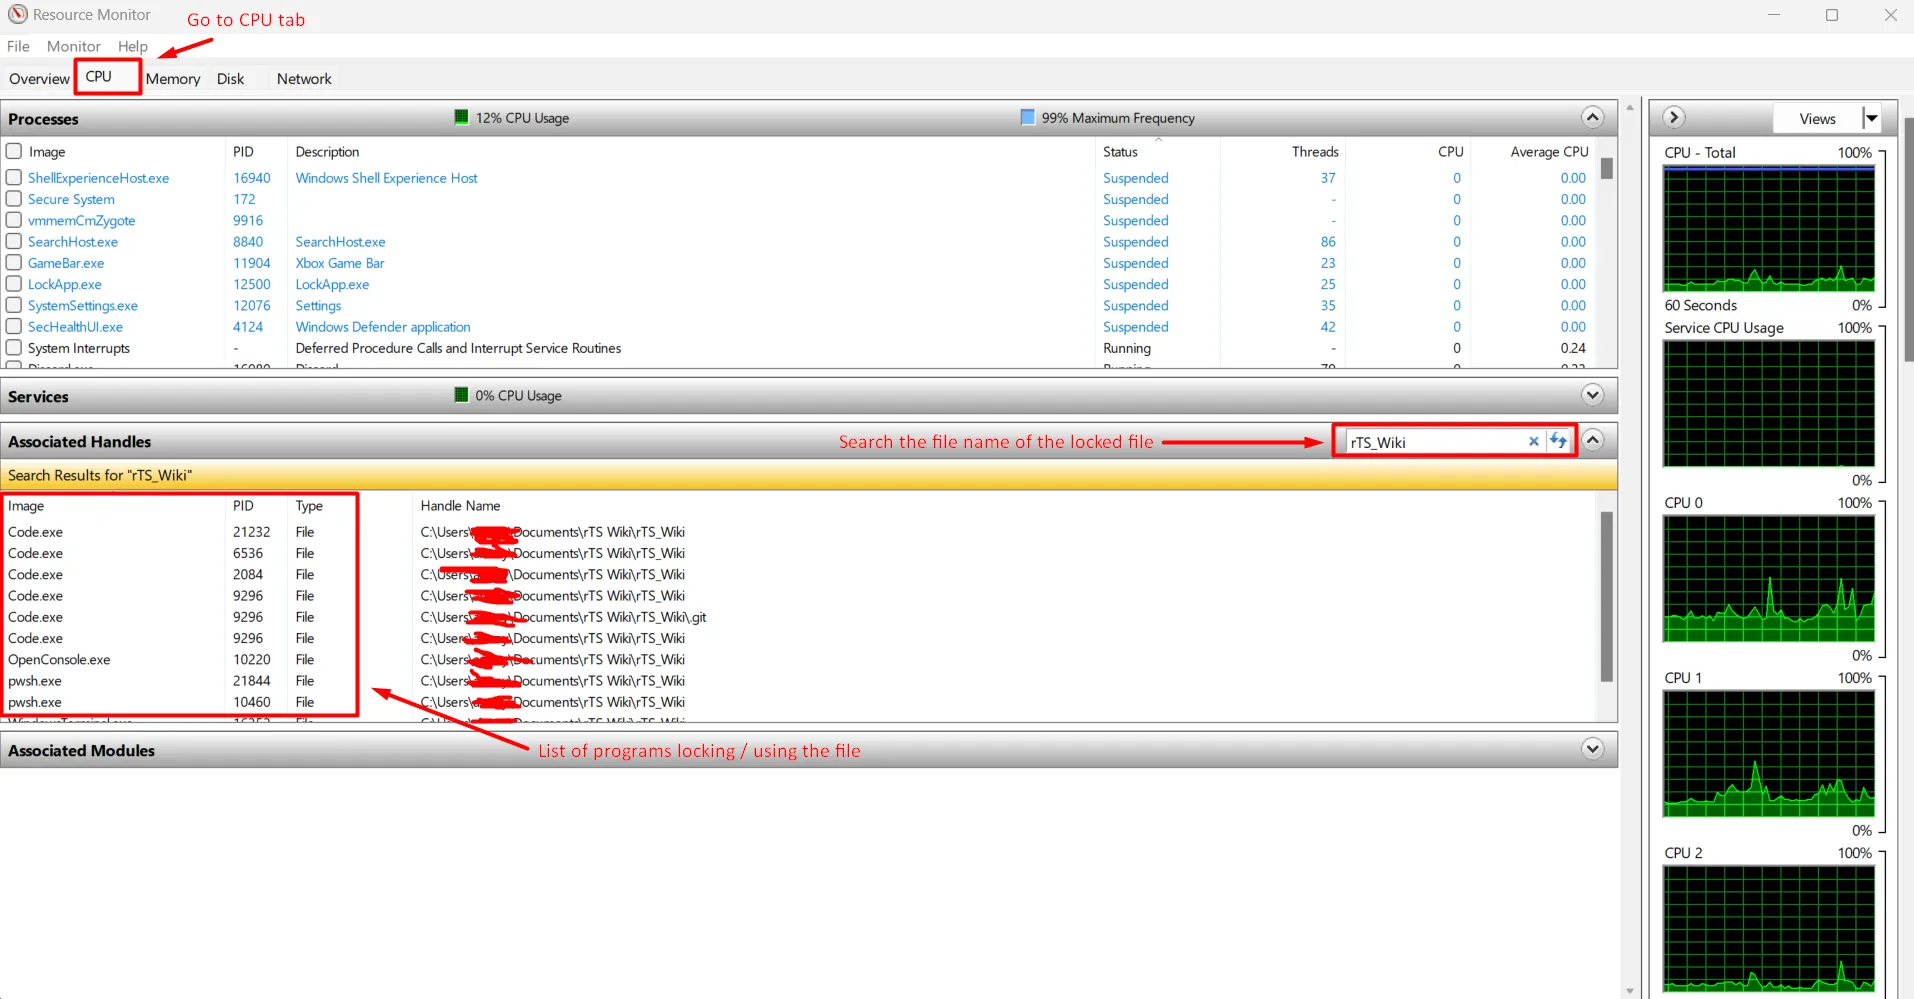Click the green indicator beside Services CPU usage
The image size is (1914, 999).
tap(461, 394)
